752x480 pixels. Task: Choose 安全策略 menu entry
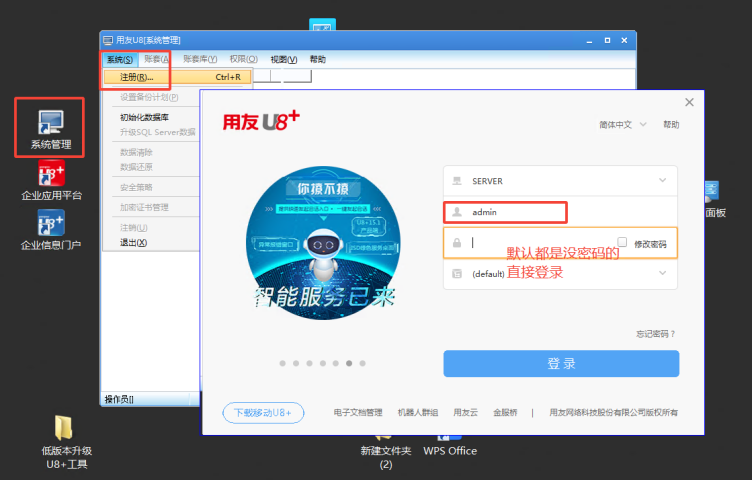coord(136,187)
